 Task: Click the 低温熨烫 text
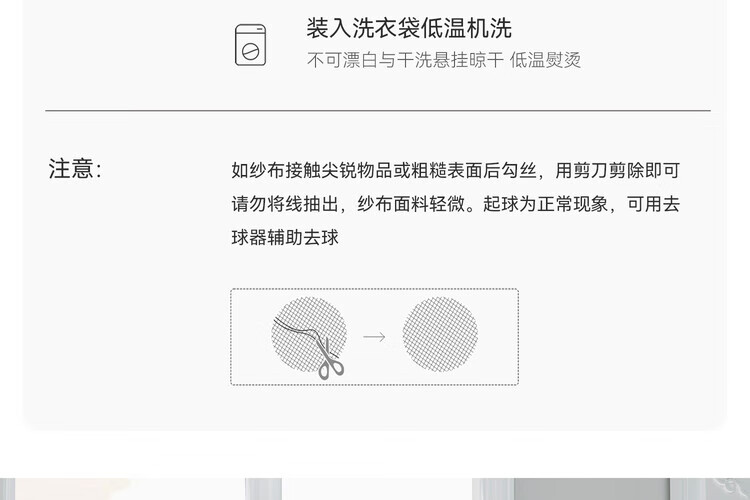tap(545, 60)
